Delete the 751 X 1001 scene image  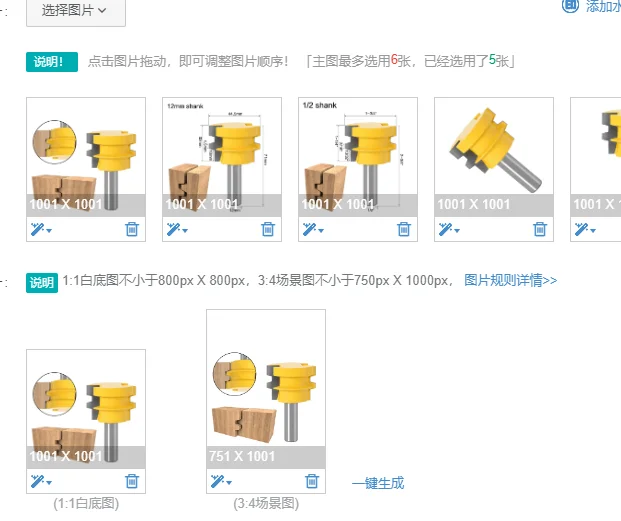pos(312,481)
